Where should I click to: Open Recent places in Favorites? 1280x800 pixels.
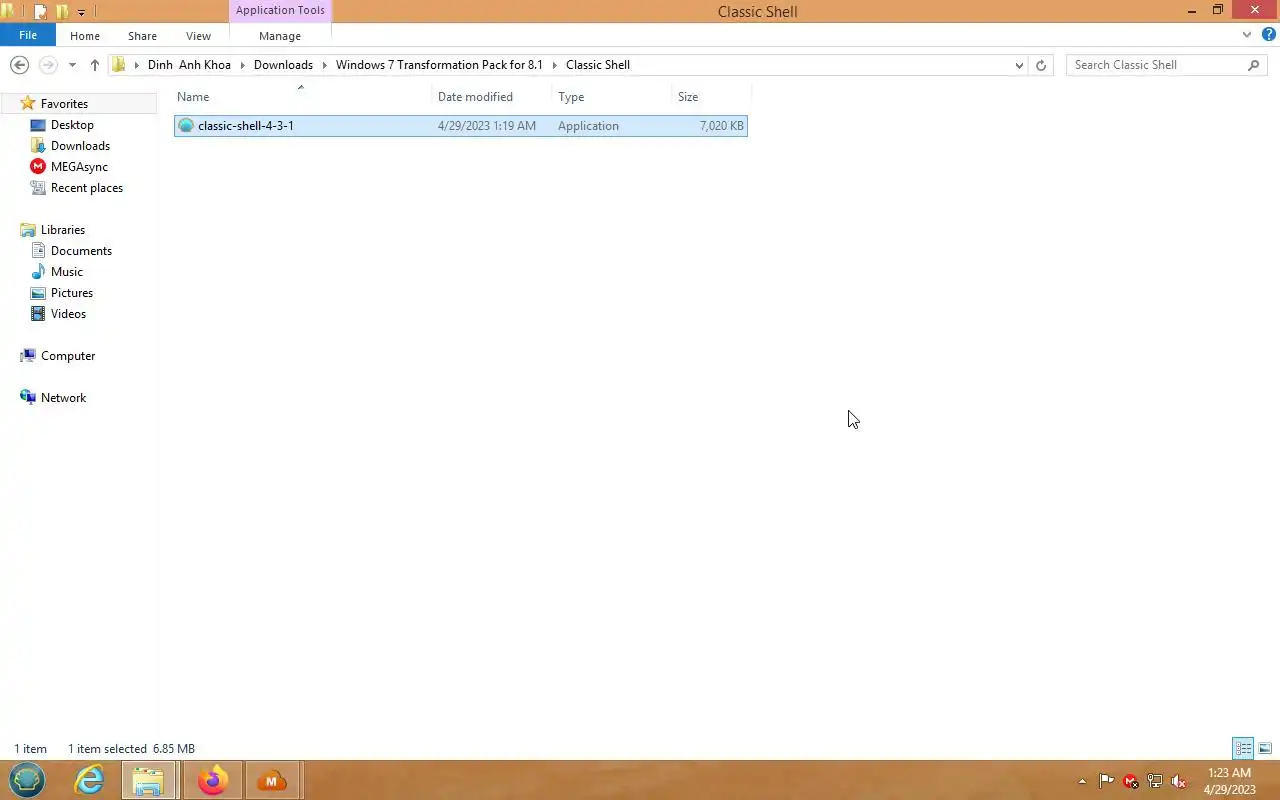87,188
